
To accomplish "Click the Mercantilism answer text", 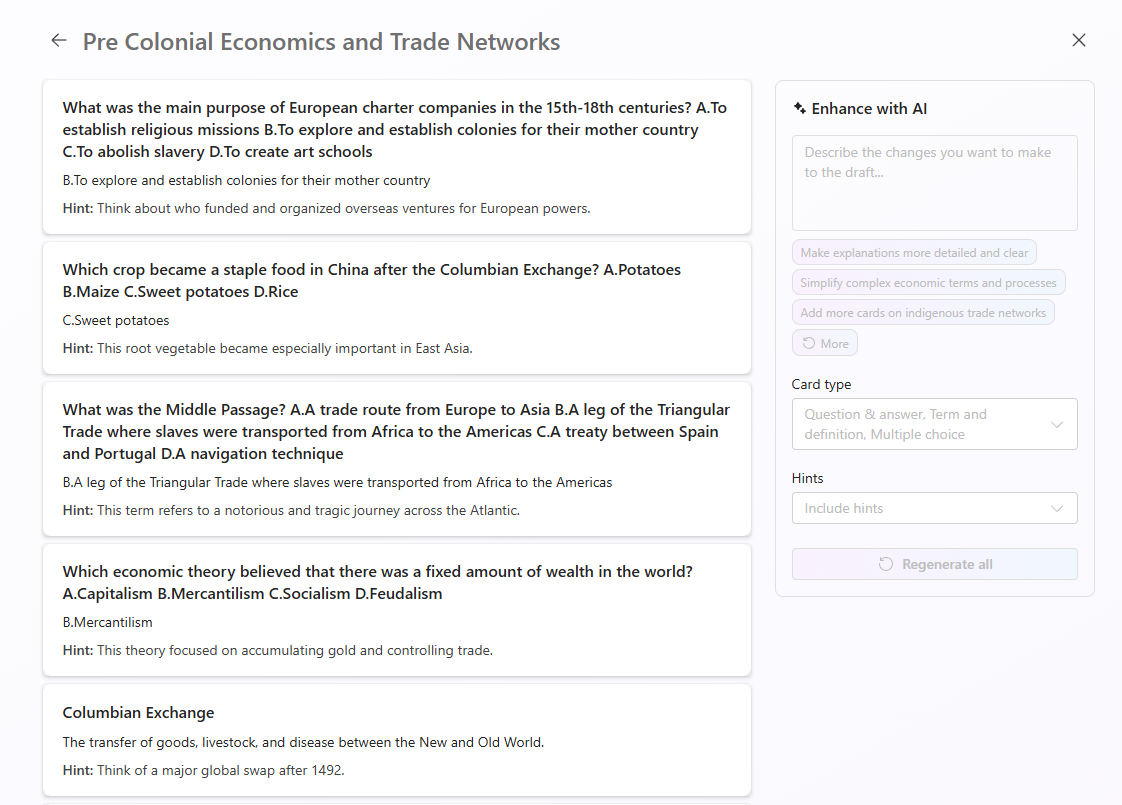I will [x=108, y=622].
